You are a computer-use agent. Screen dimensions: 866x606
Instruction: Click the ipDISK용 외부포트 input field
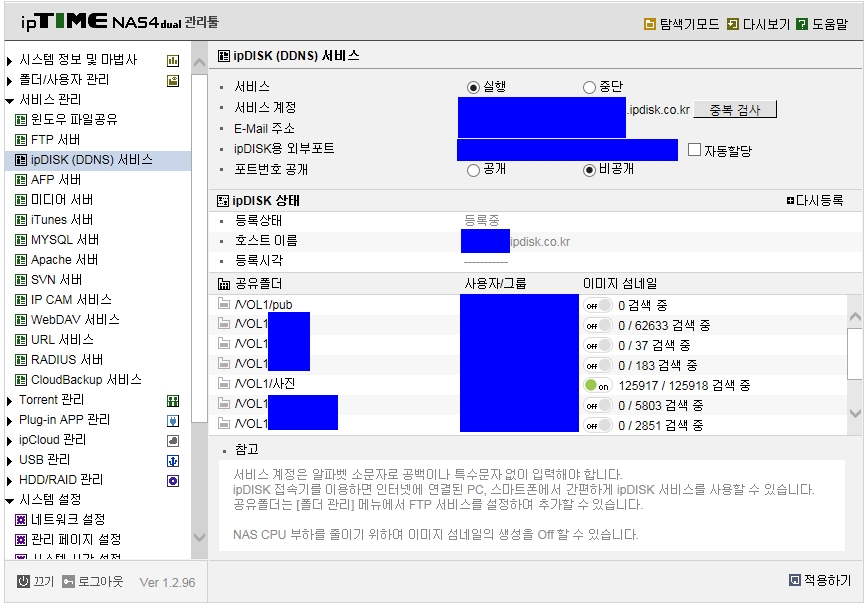(x=567, y=150)
